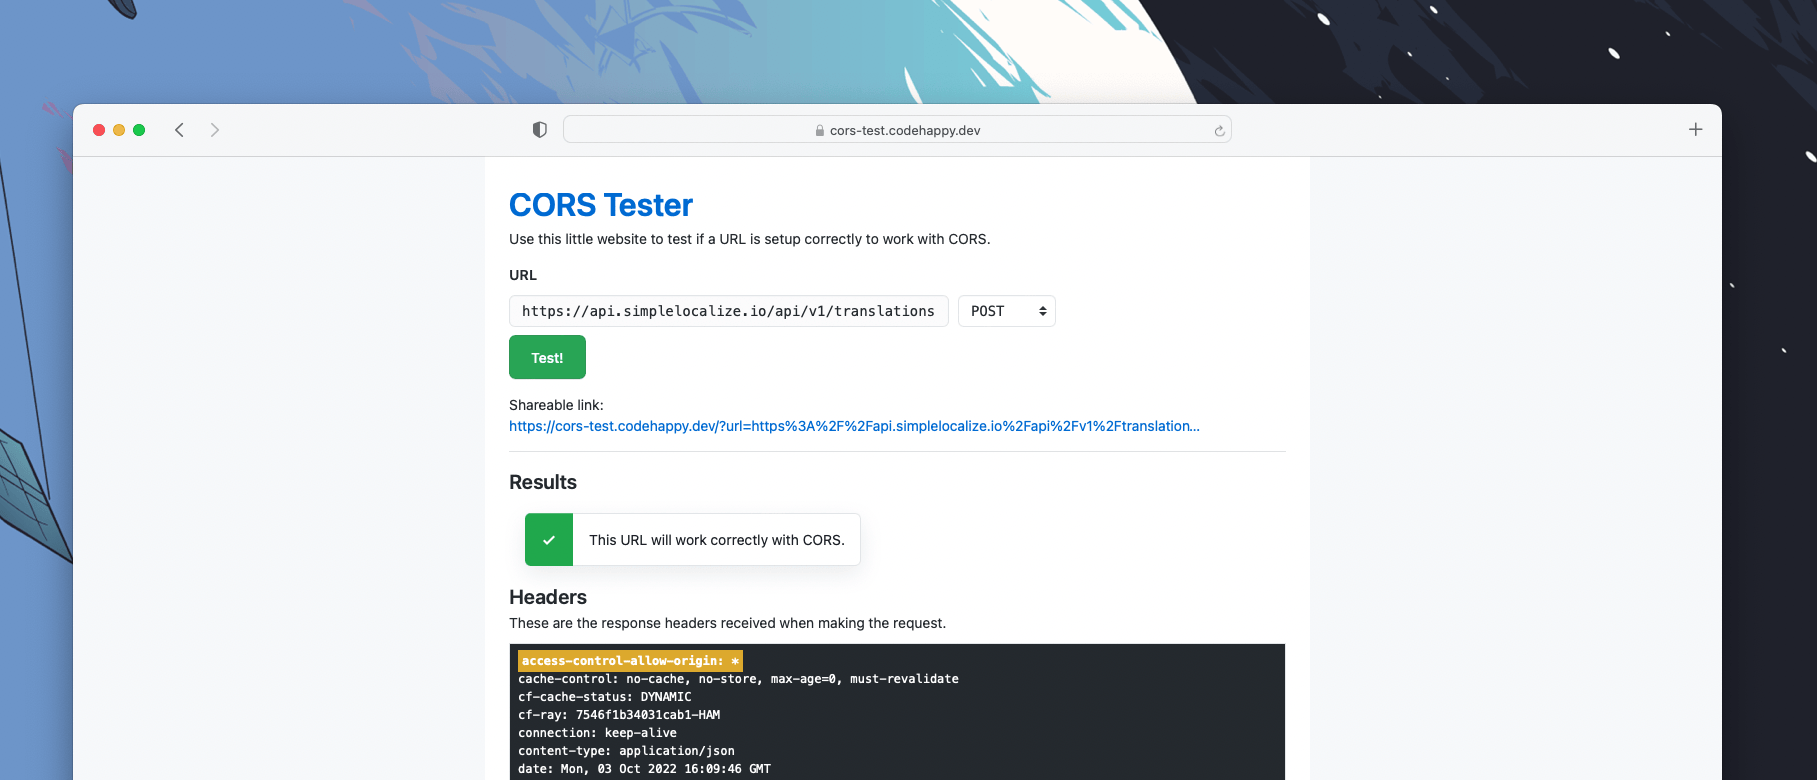Select the cf-cache-status: DYNAMIC line
This screenshot has height=780, width=1817.
[x=605, y=697]
